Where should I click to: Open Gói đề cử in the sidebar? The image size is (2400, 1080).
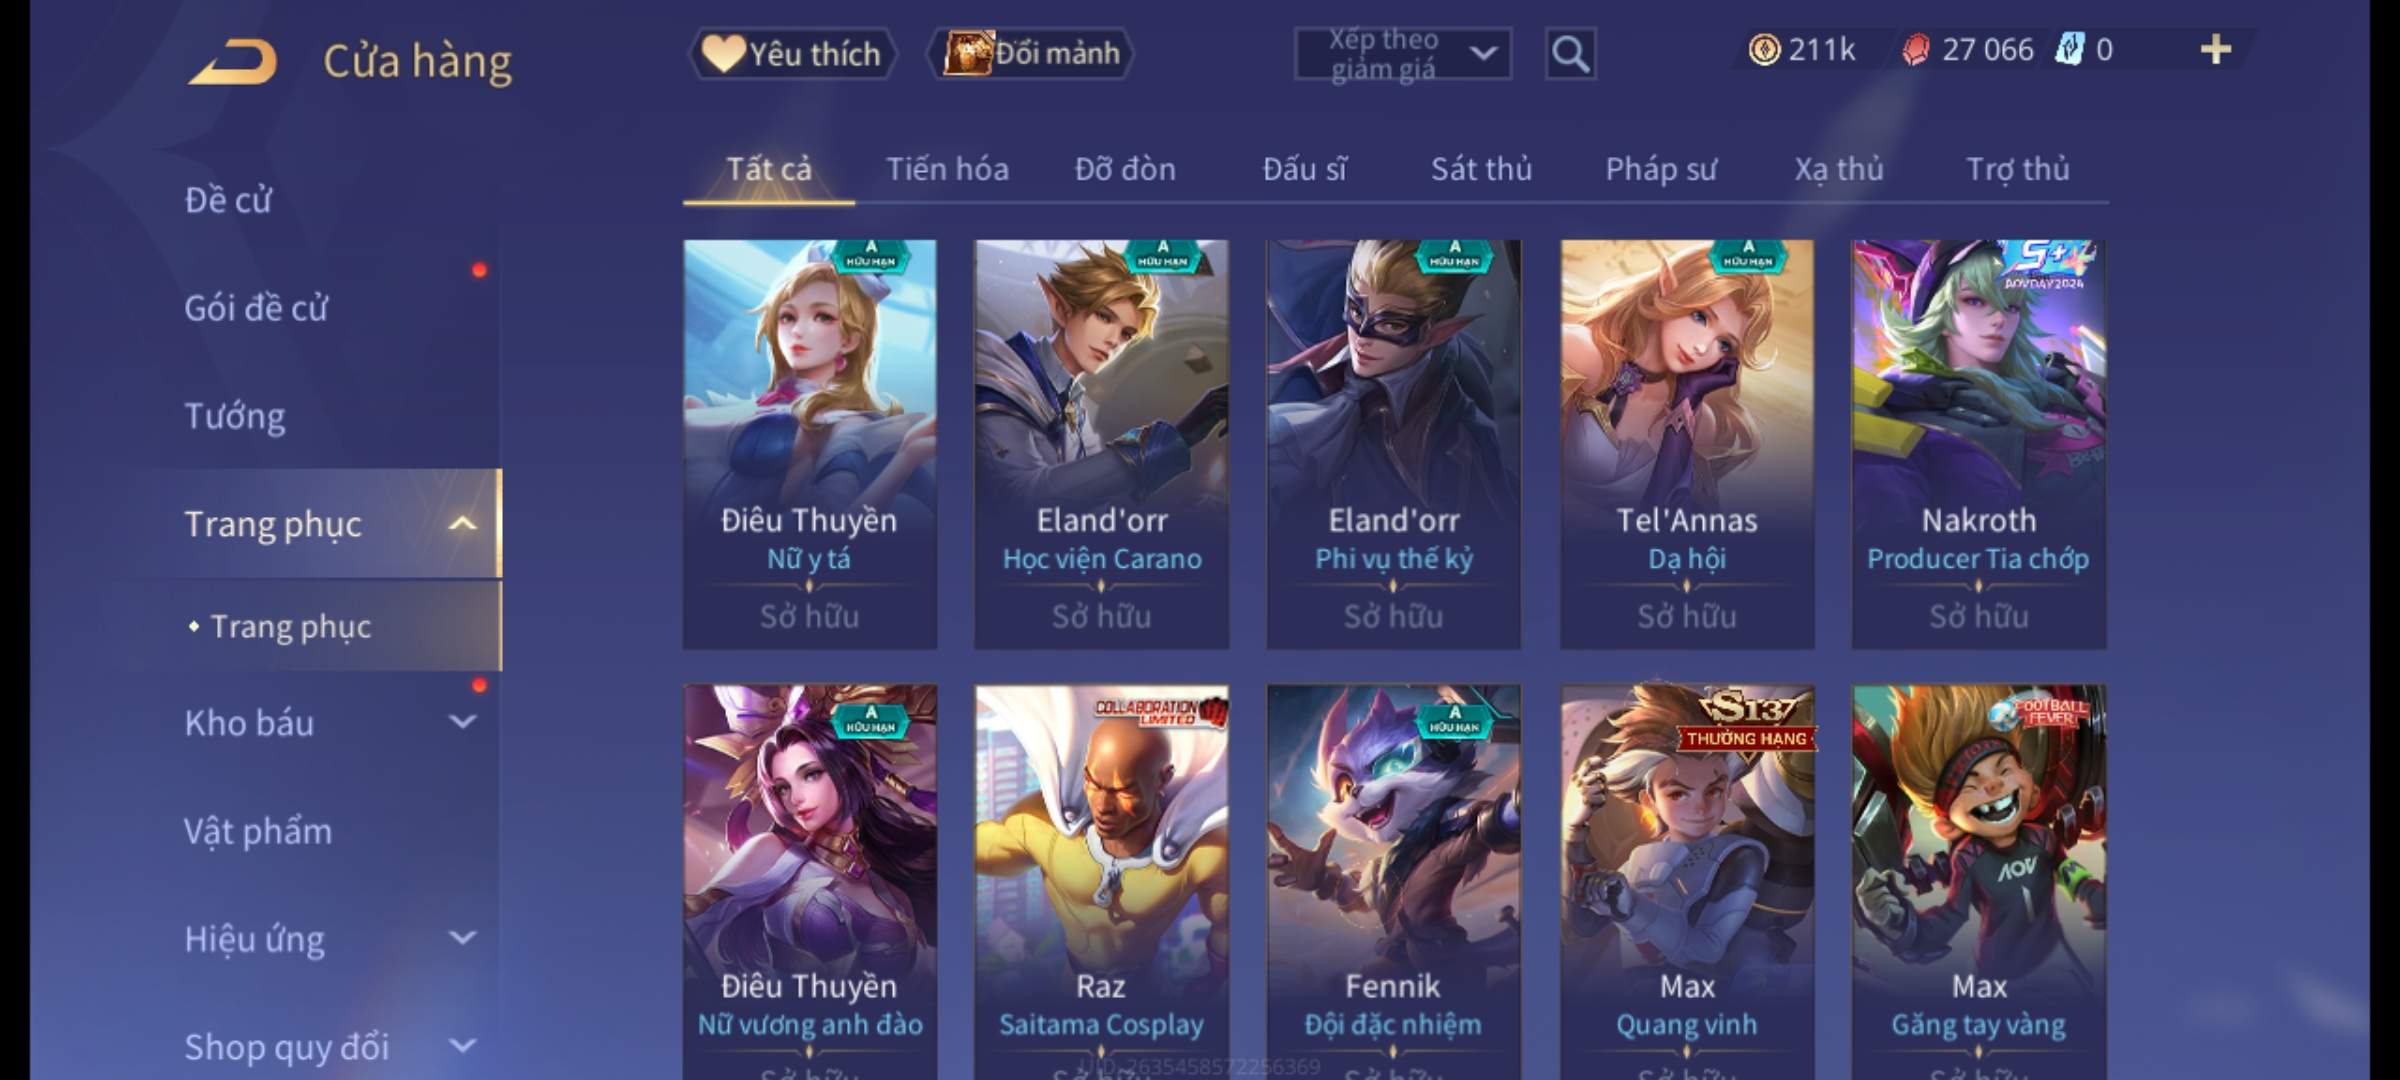(256, 308)
